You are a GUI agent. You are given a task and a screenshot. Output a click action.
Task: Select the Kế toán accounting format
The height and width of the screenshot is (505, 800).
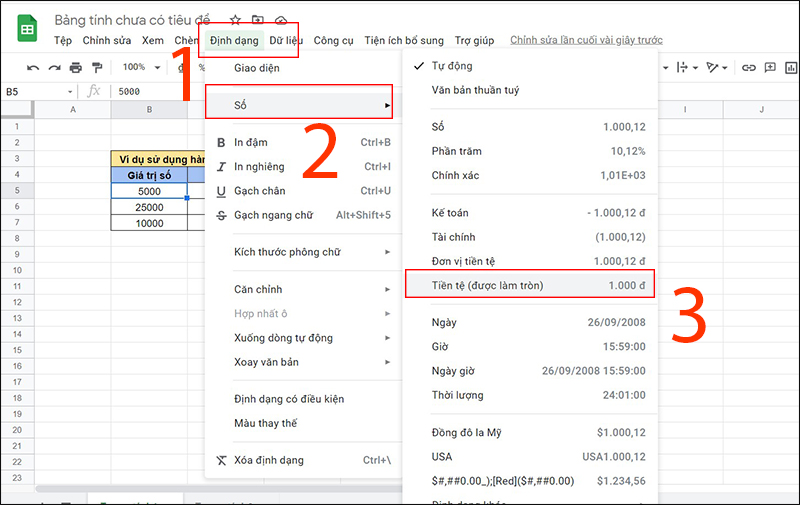(x=530, y=213)
